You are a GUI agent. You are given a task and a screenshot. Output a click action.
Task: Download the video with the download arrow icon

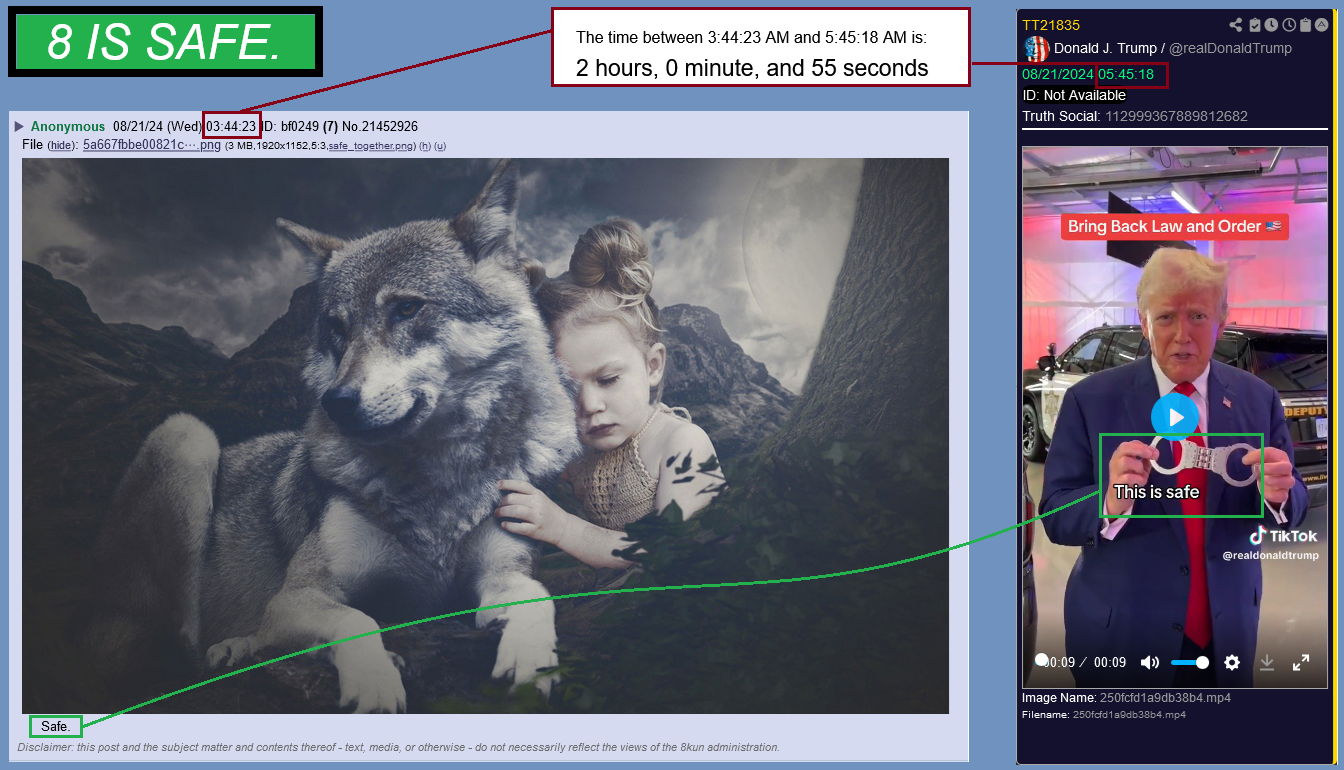(1266, 662)
